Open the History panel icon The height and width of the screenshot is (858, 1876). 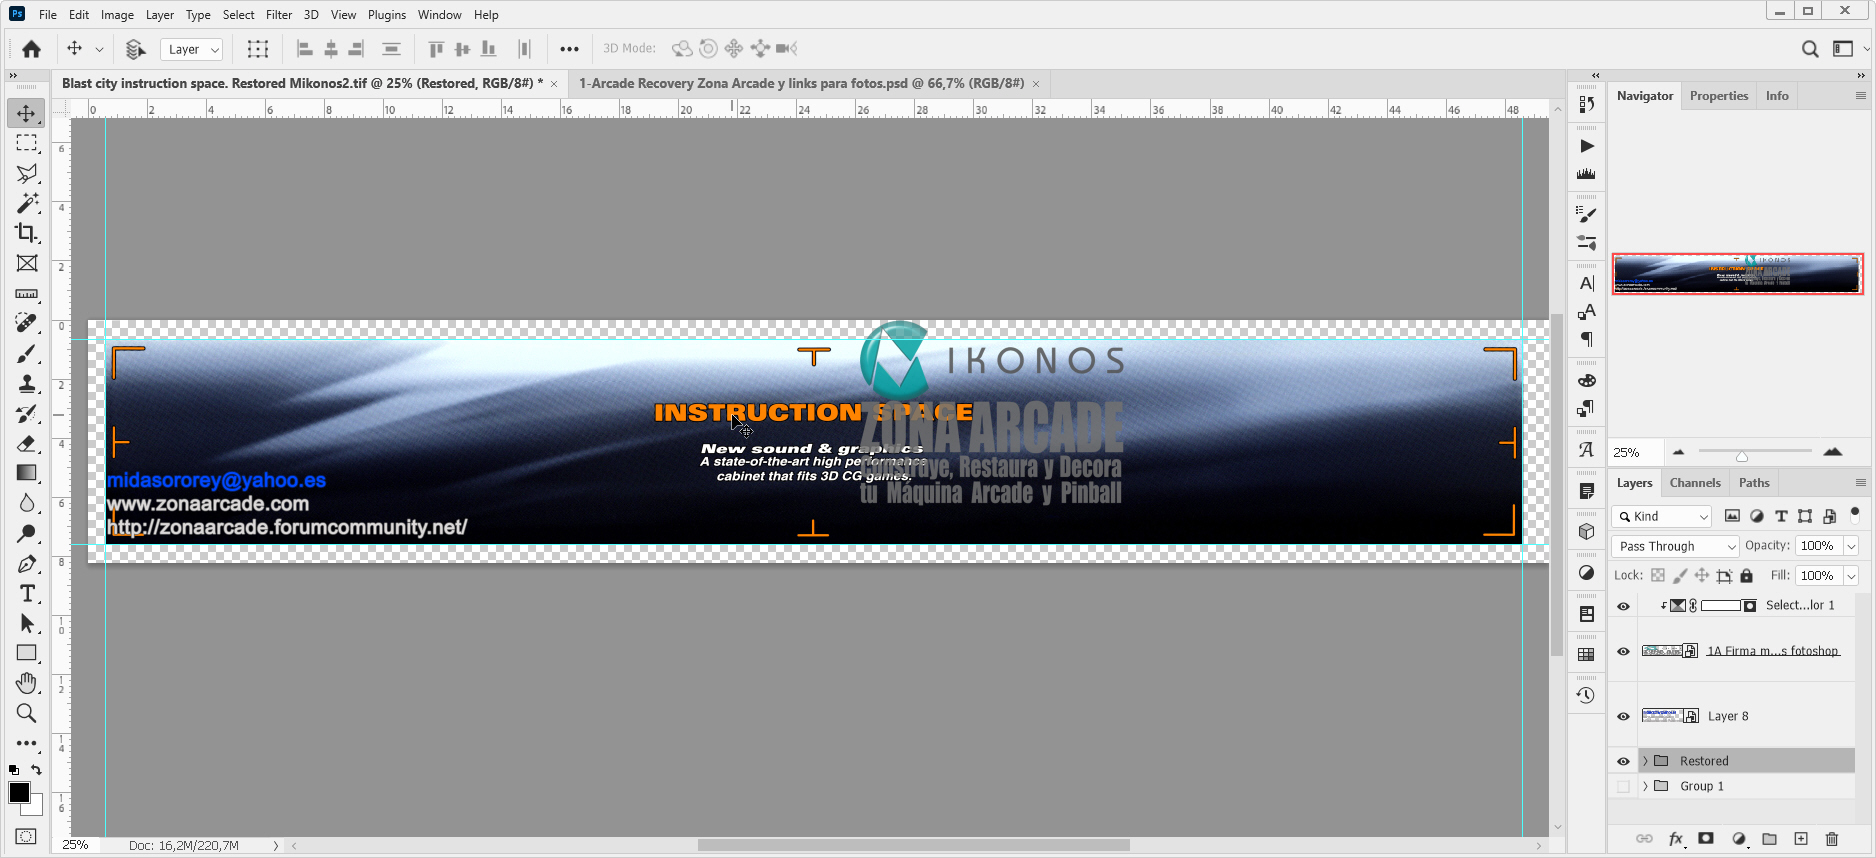(x=1586, y=695)
